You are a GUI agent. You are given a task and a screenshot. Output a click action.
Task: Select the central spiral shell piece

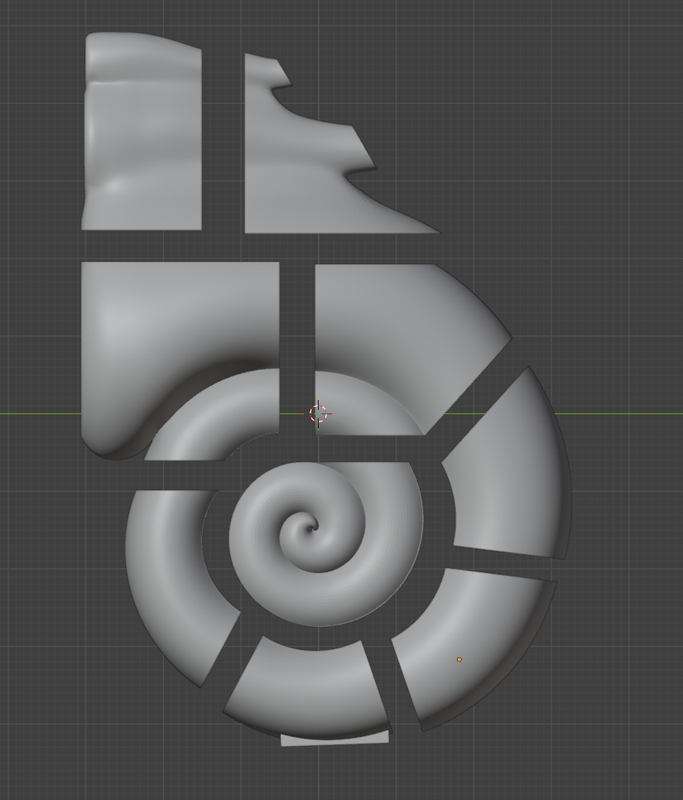pos(325,543)
